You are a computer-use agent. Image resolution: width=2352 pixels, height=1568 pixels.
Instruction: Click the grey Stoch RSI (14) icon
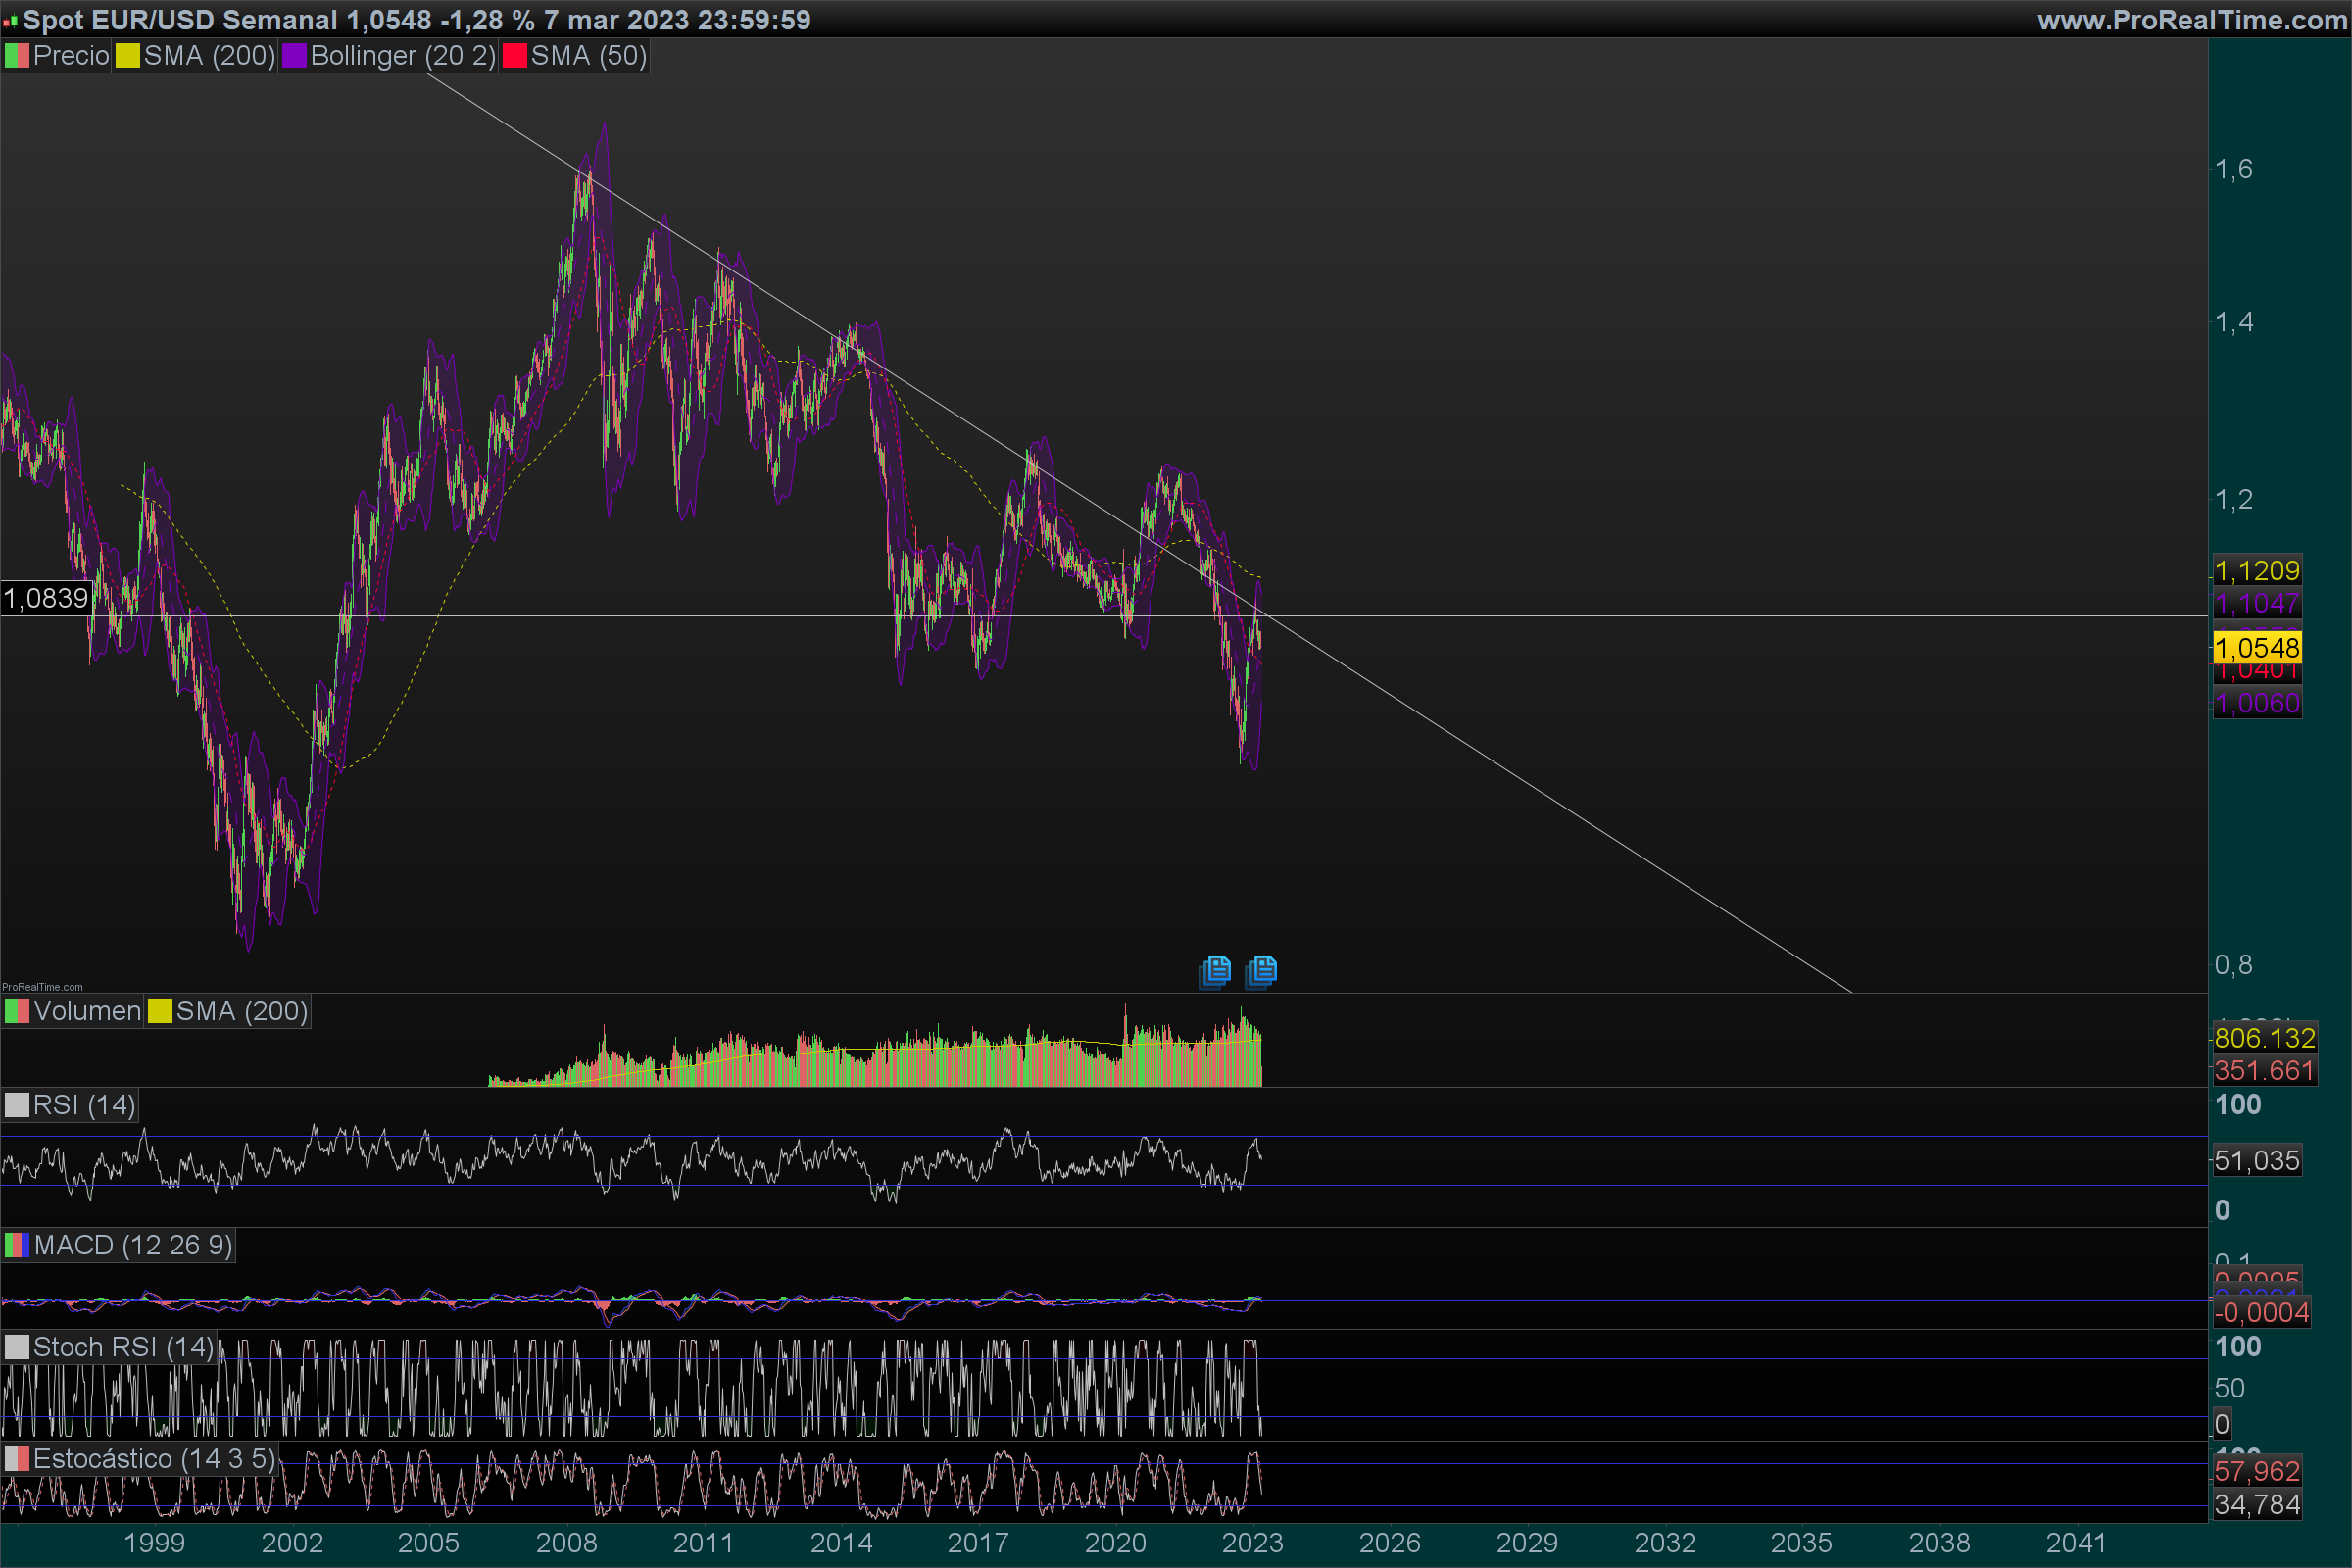[x=16, y=1347]
